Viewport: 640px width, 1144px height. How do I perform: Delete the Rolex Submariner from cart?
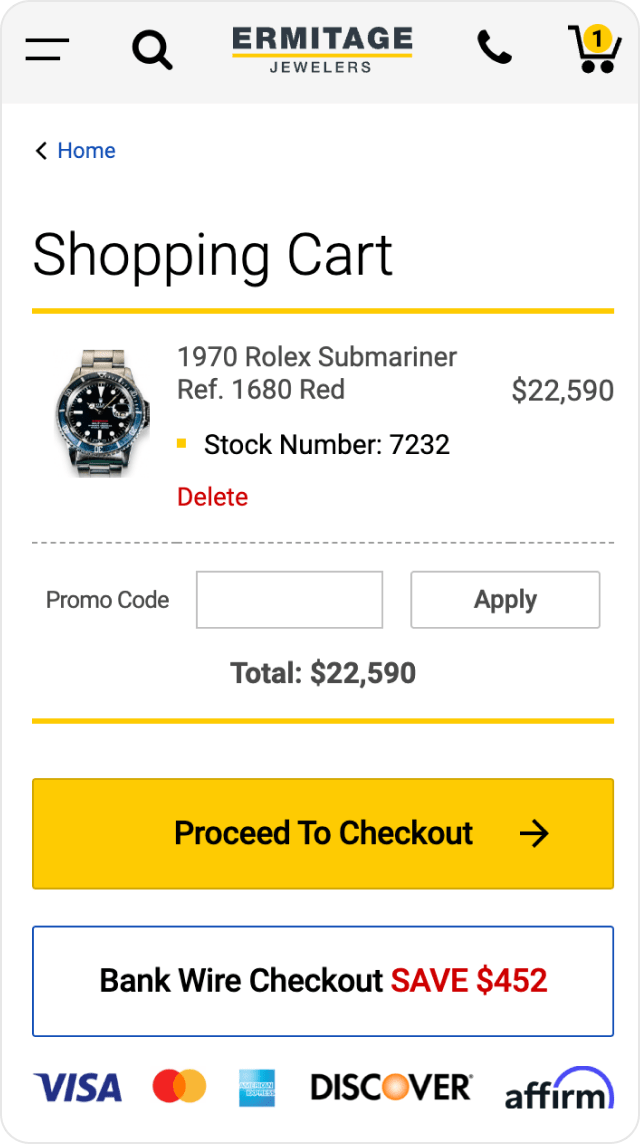212,497
